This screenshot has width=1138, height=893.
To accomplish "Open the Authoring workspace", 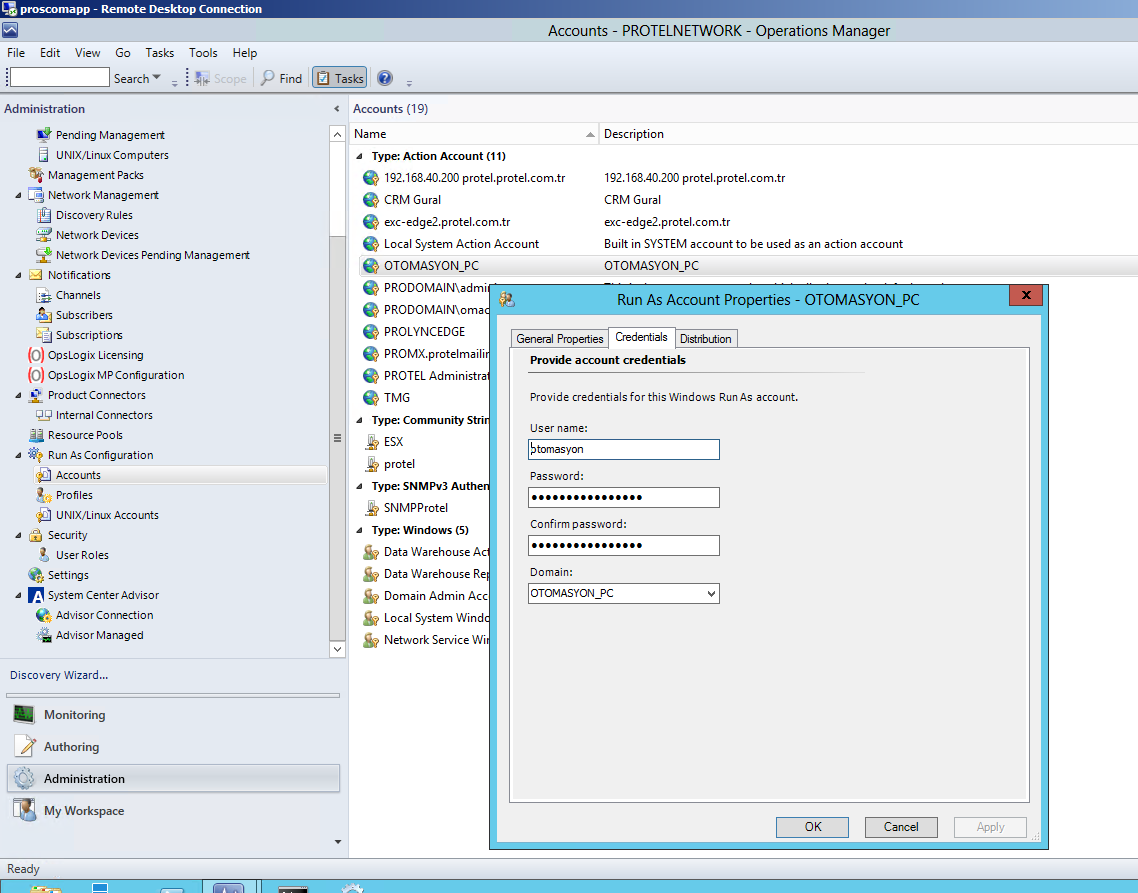I will 71,747.
